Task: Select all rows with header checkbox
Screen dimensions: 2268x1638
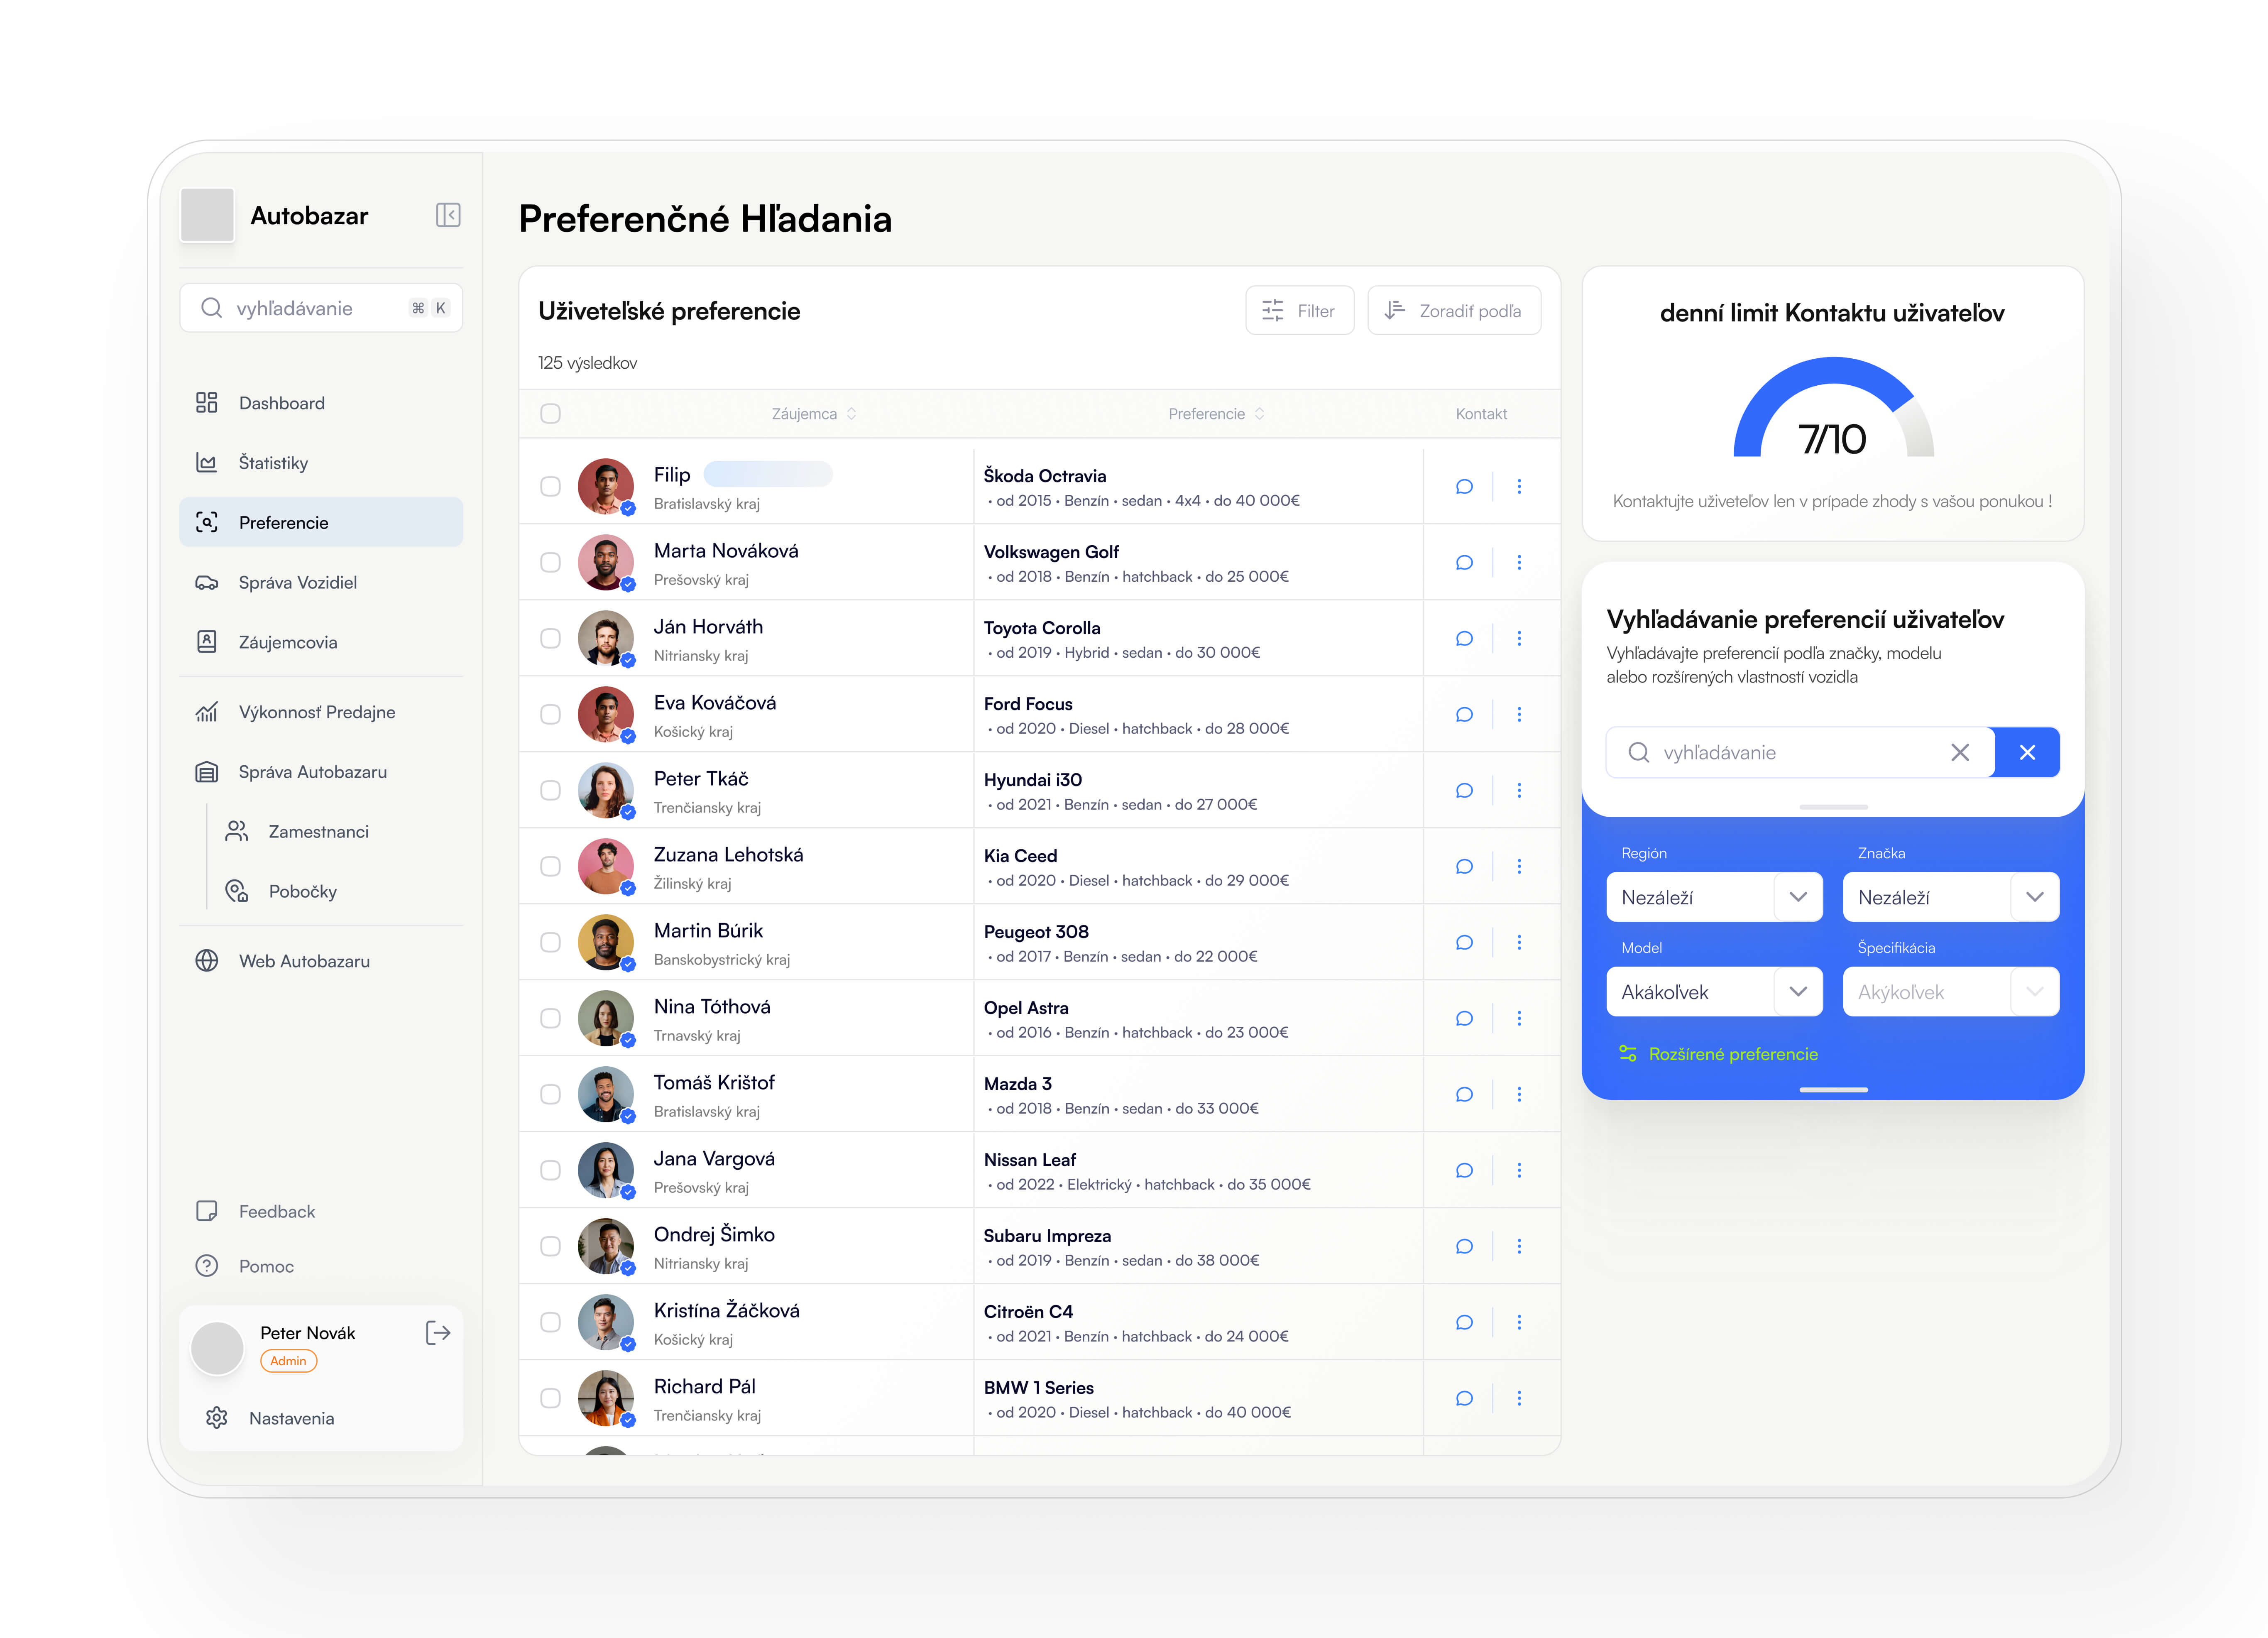Action: 550,414
